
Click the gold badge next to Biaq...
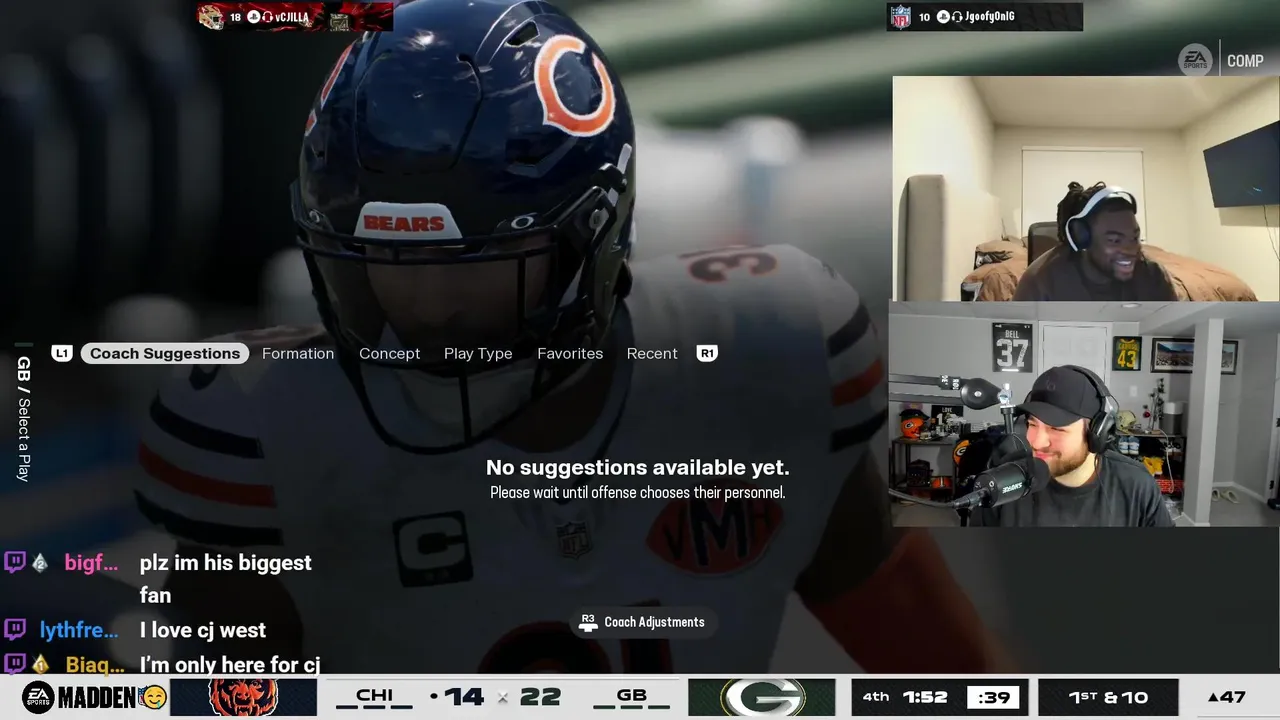(40, 664)
